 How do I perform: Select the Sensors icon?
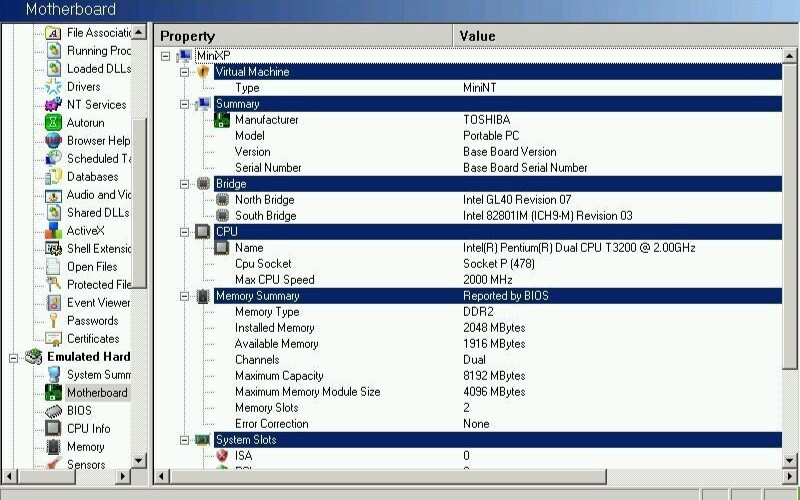(53, 464)
